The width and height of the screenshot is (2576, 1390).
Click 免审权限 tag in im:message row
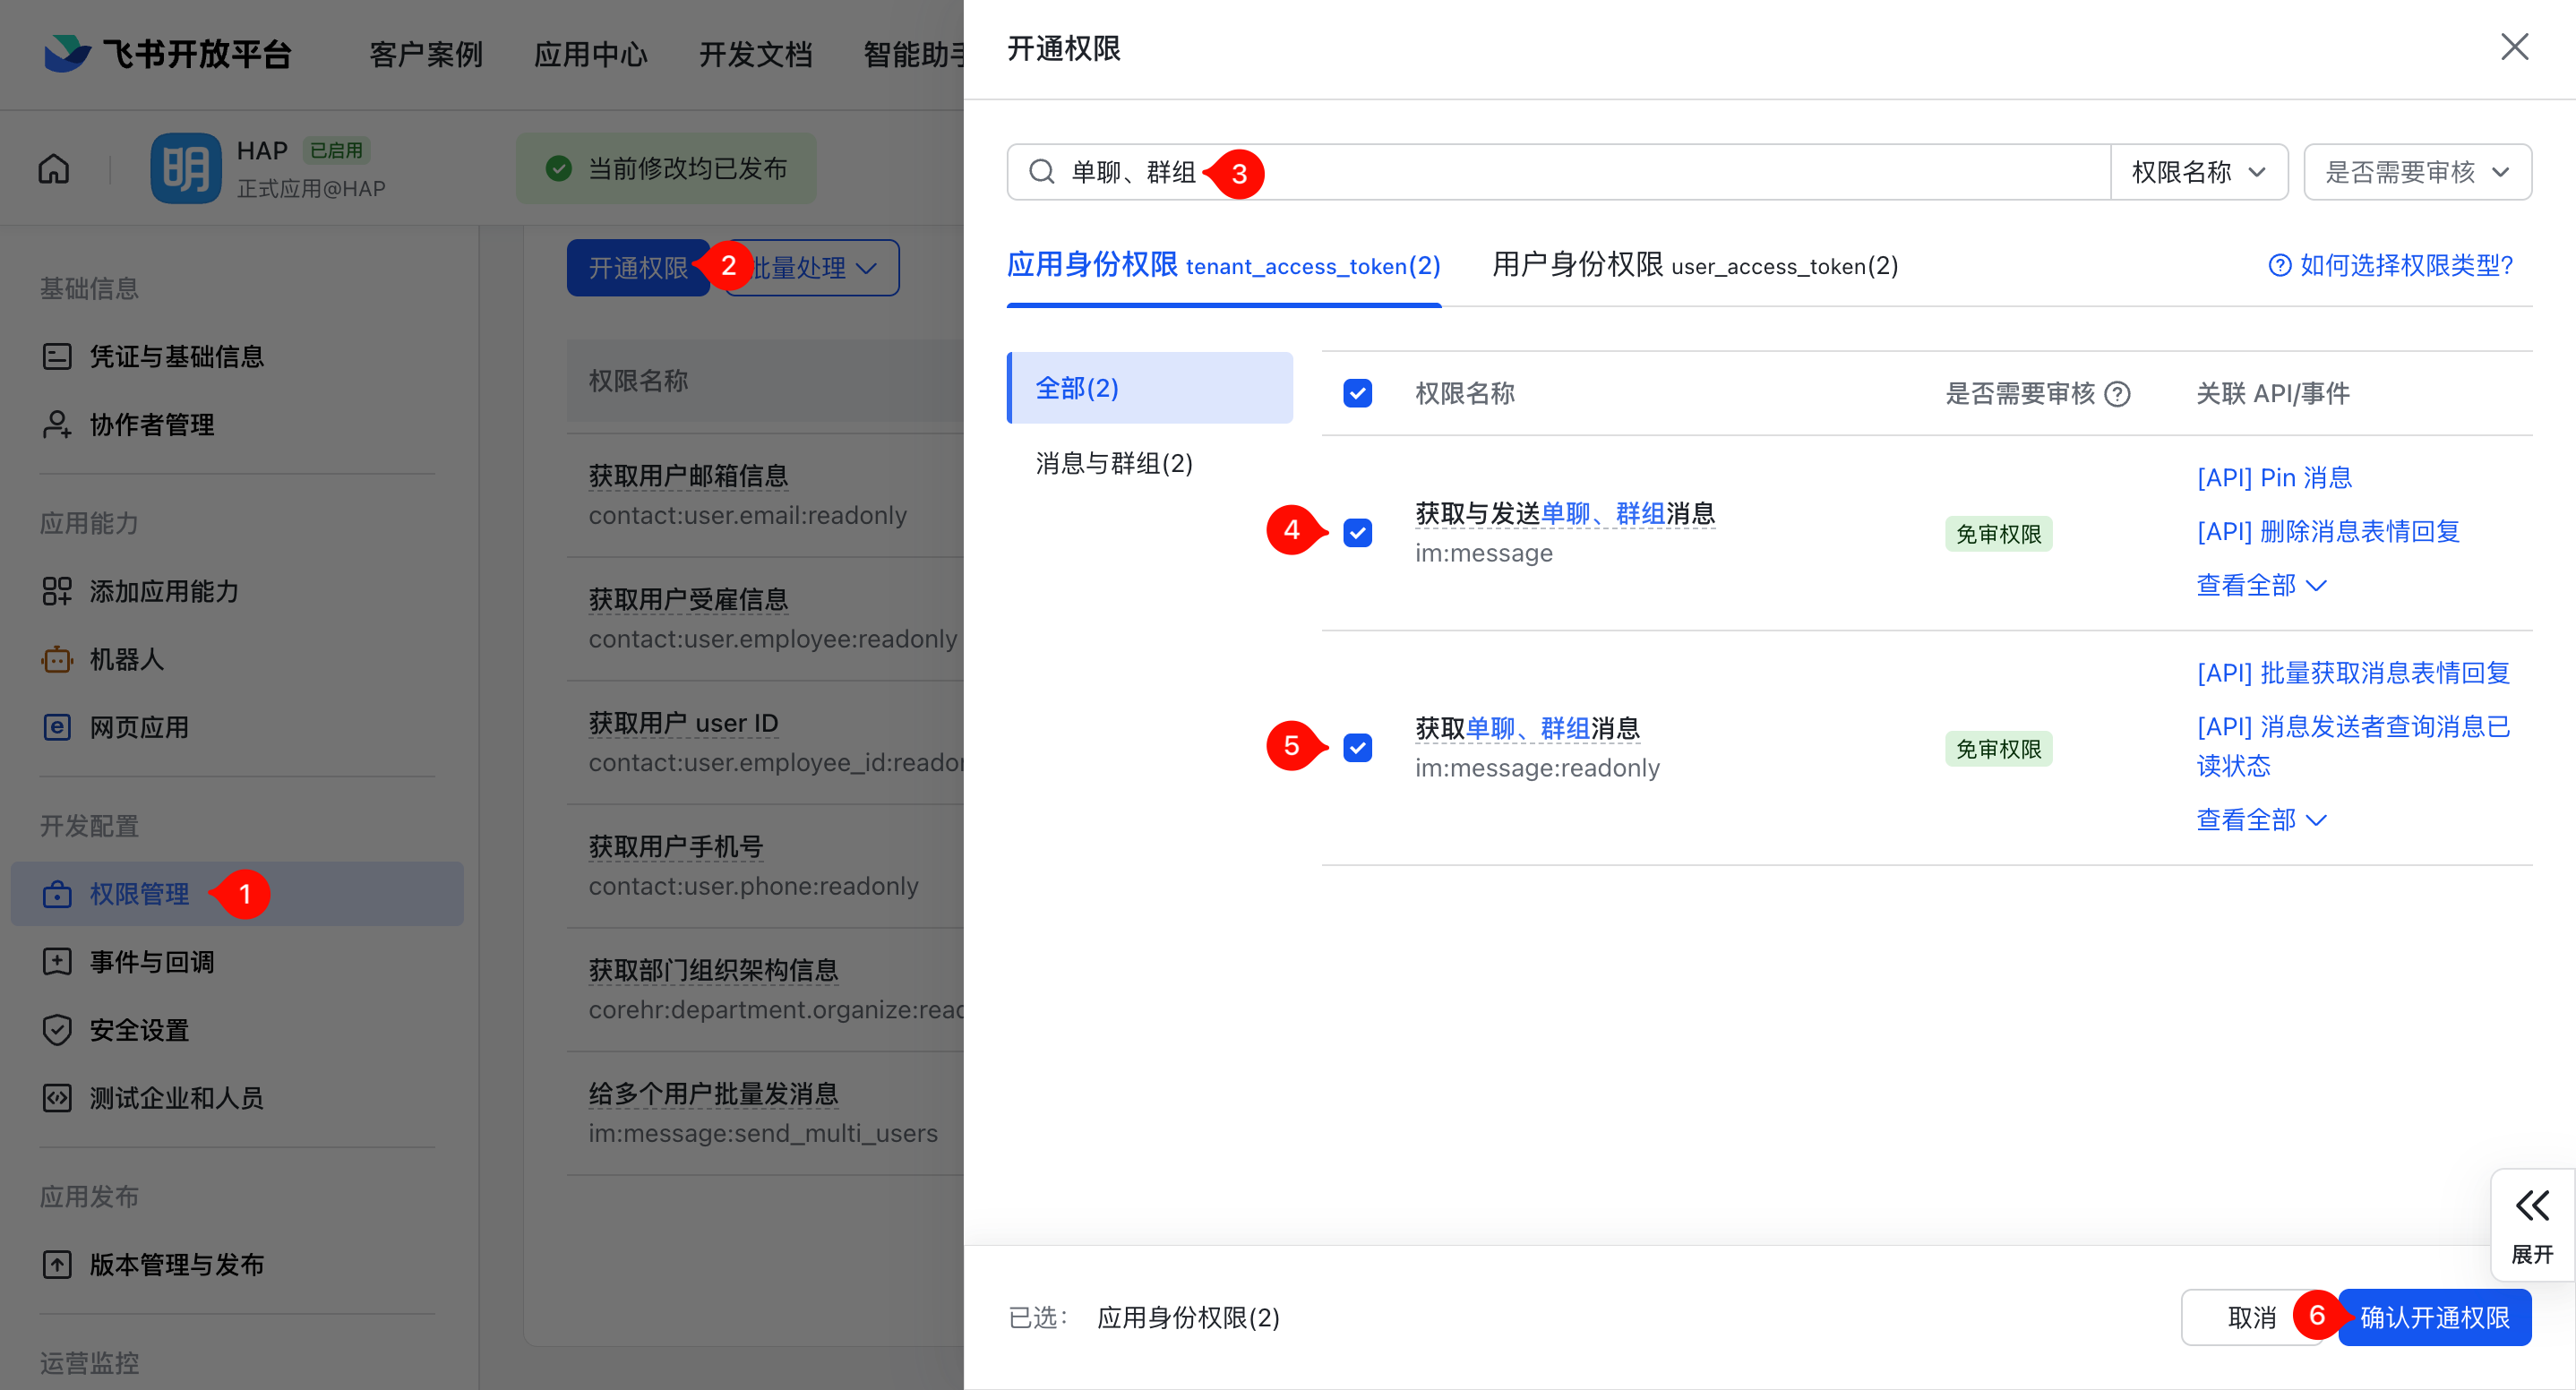(x=1998, y=534)
